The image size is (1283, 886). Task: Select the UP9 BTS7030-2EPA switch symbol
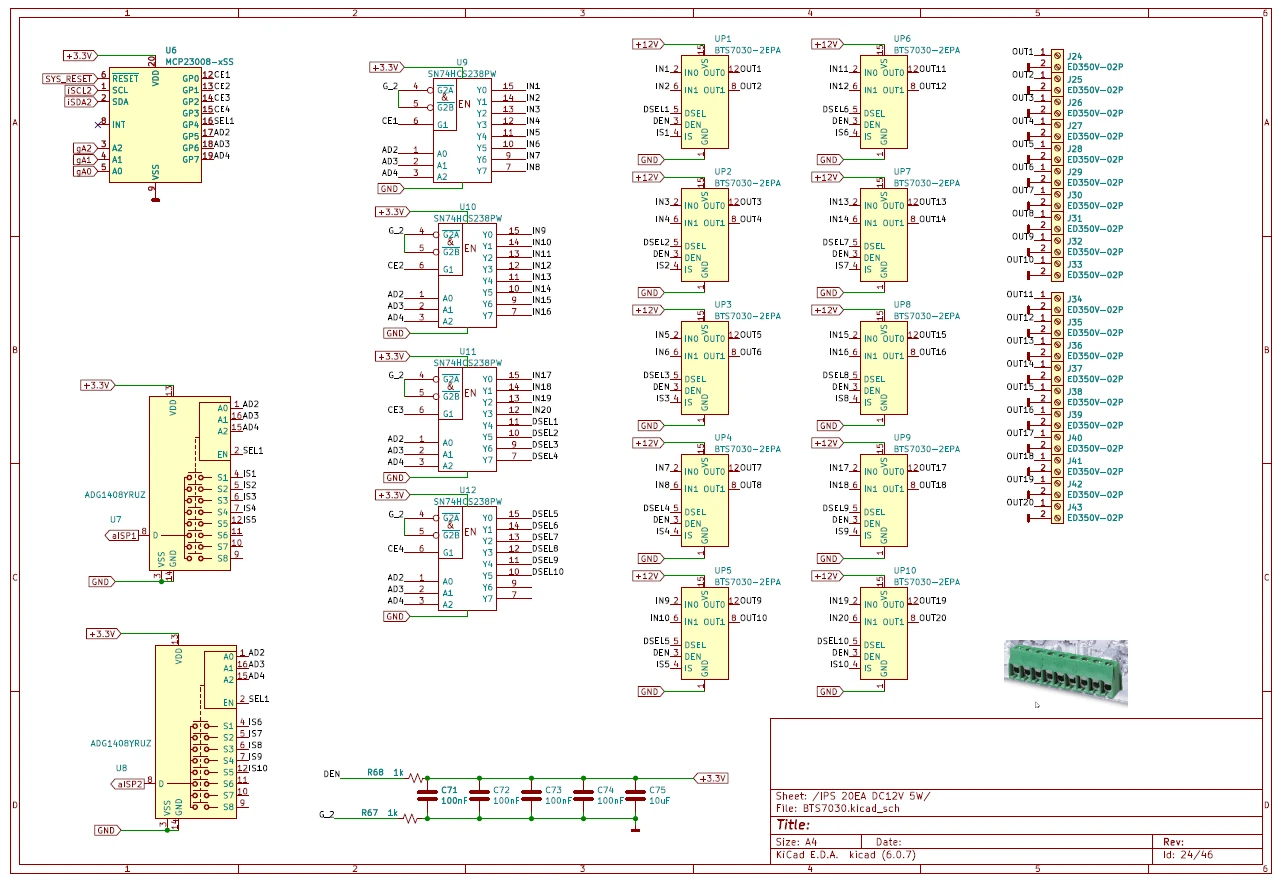(x=885, y=501)
